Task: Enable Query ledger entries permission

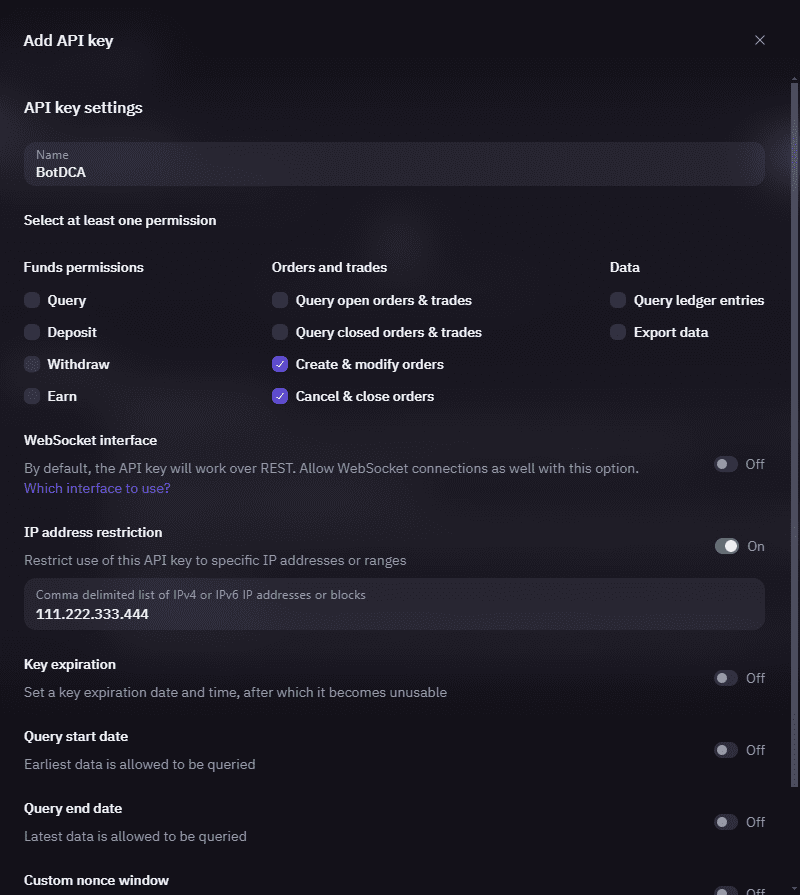Action: tap(618, 300)
